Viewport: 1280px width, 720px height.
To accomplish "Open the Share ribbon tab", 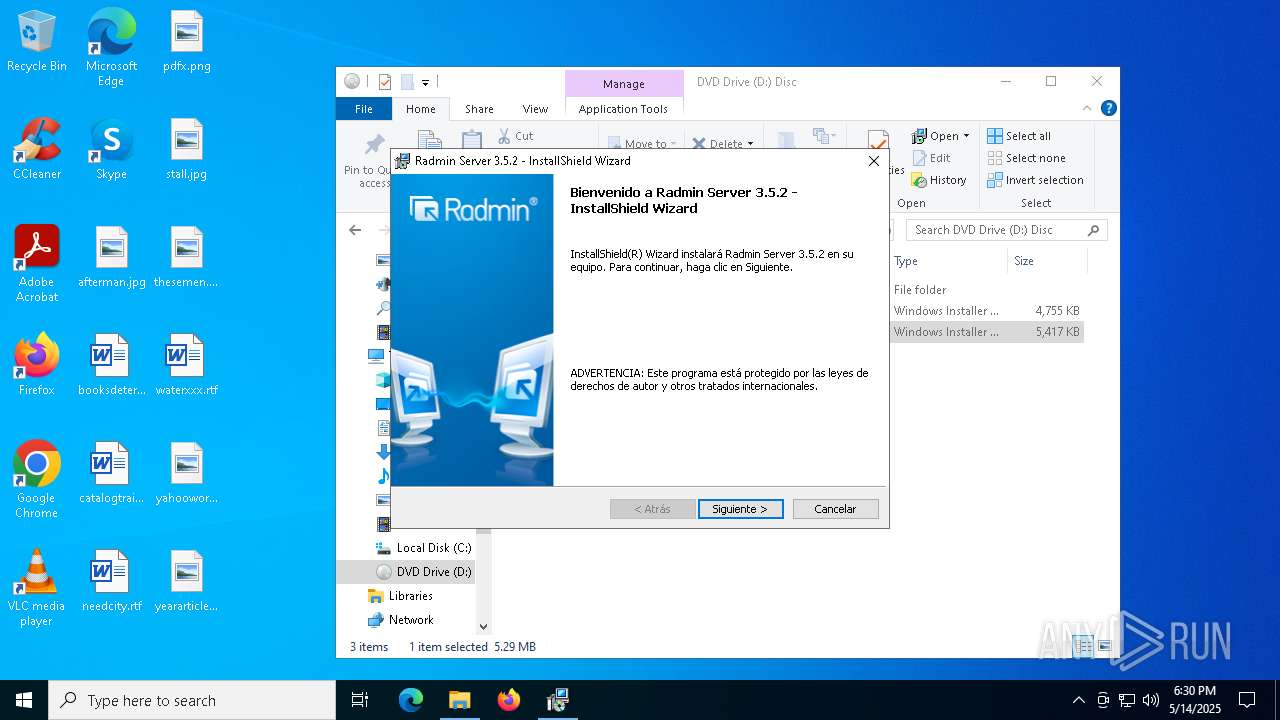I will (479, 109).
